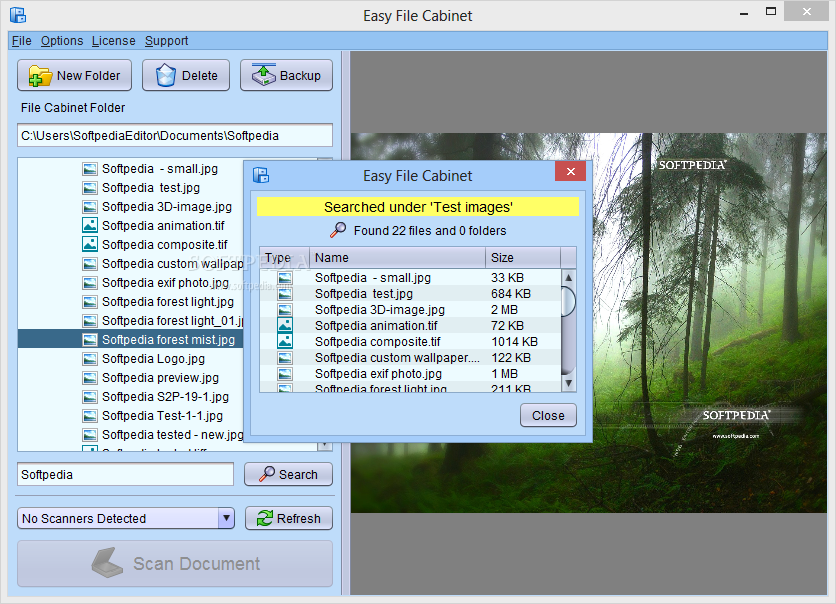The width and height of the screenshot is (836, 604).
Task: Click results list scrollbar up arrow
Action: point(568,278)
